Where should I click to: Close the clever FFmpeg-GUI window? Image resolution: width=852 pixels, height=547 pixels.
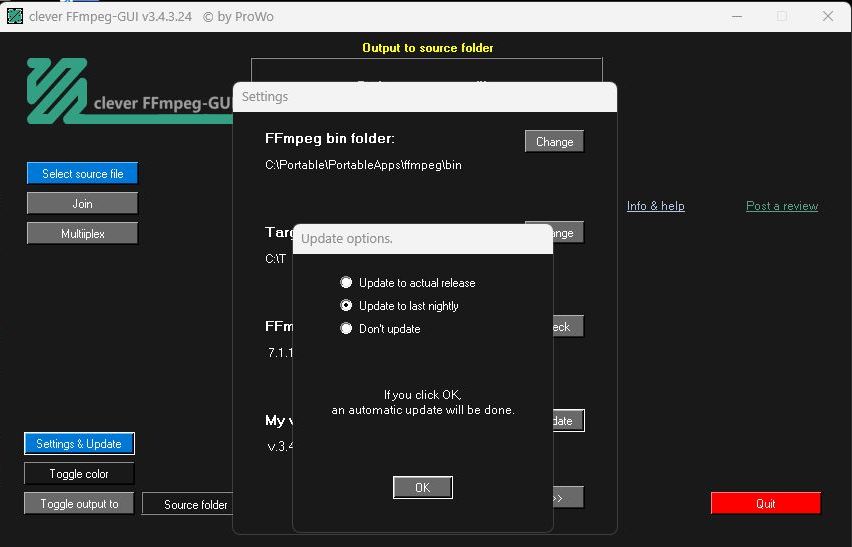828,16
